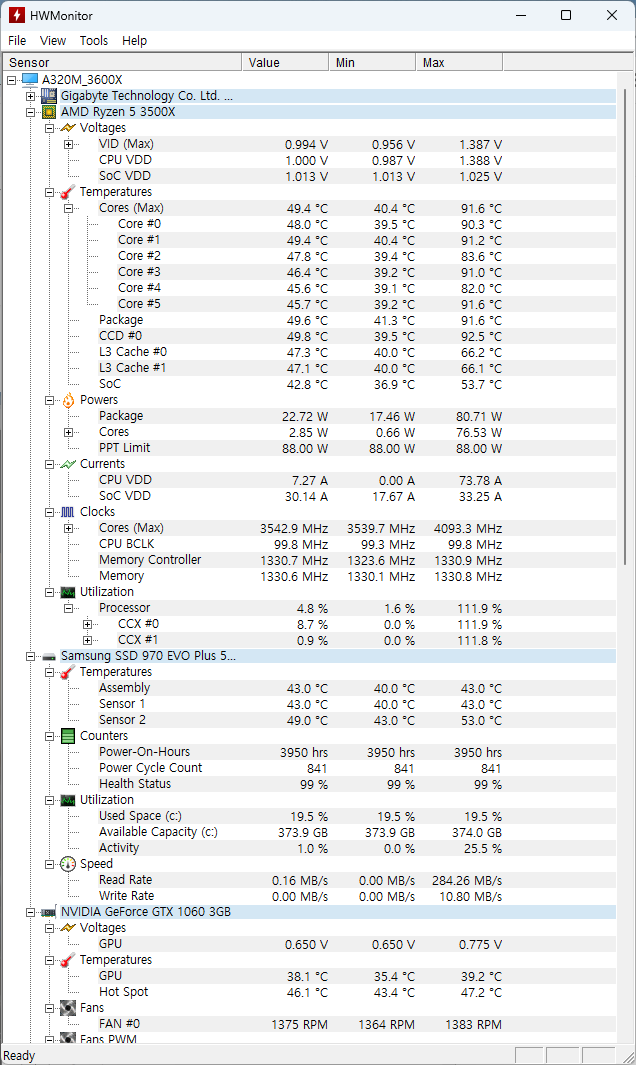
Task: Click the 91.6 °C Package max value
Action: [x=481, y=321]
